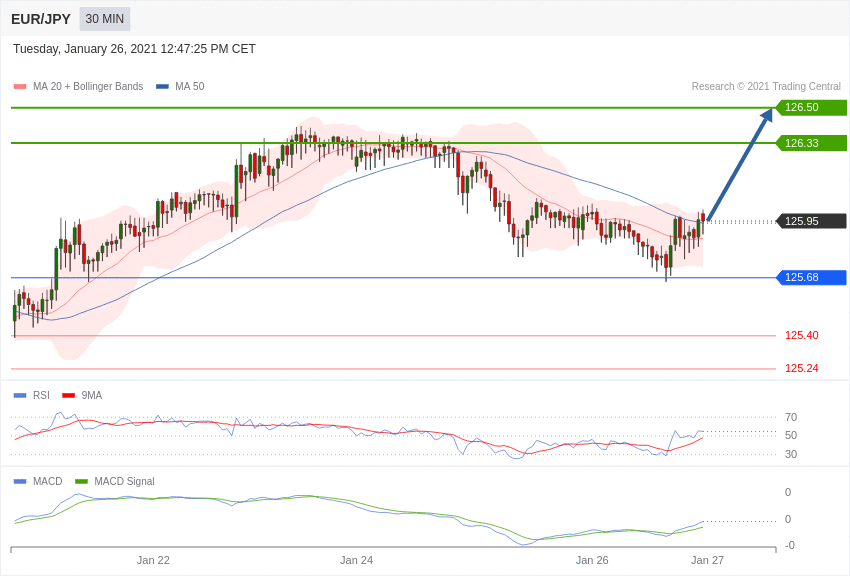Image resolution: width=850 pixels, height=576 pixels.
Task: Click the 125.40 red support label
Action: click(801, 335)
